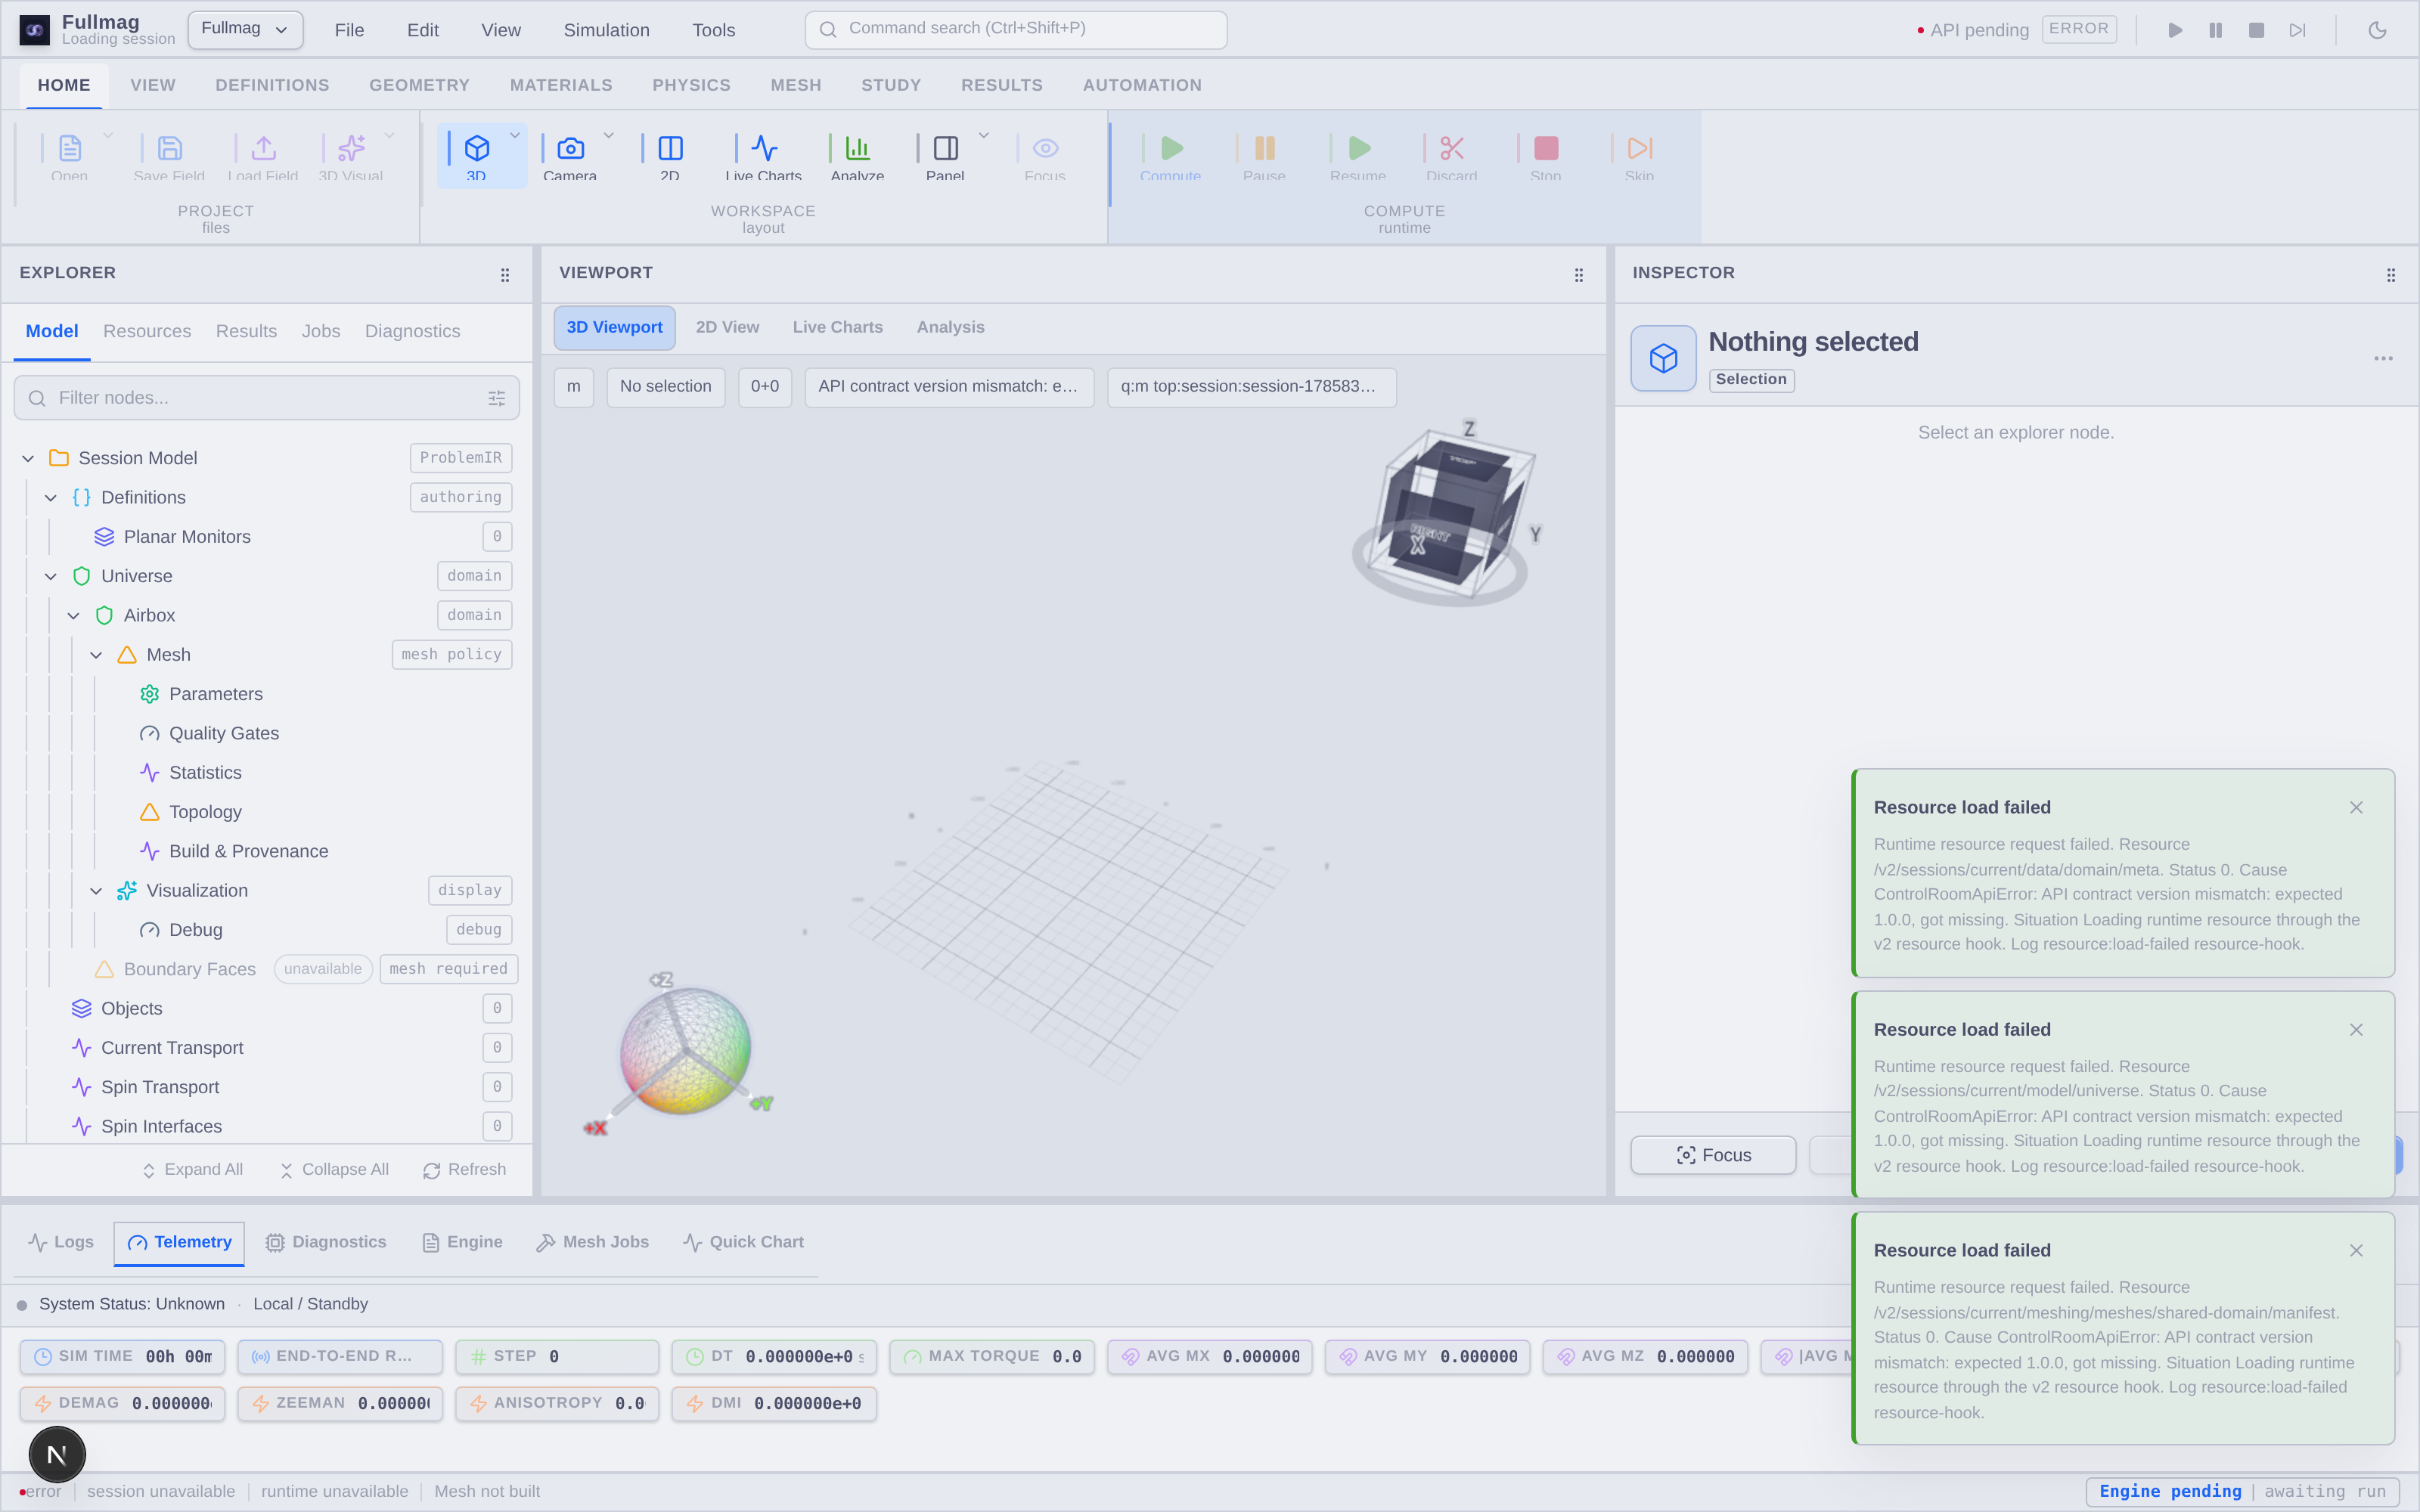Open the Simulation menu
This screenshot has height=1512, width=2420.
coord(606,30)
